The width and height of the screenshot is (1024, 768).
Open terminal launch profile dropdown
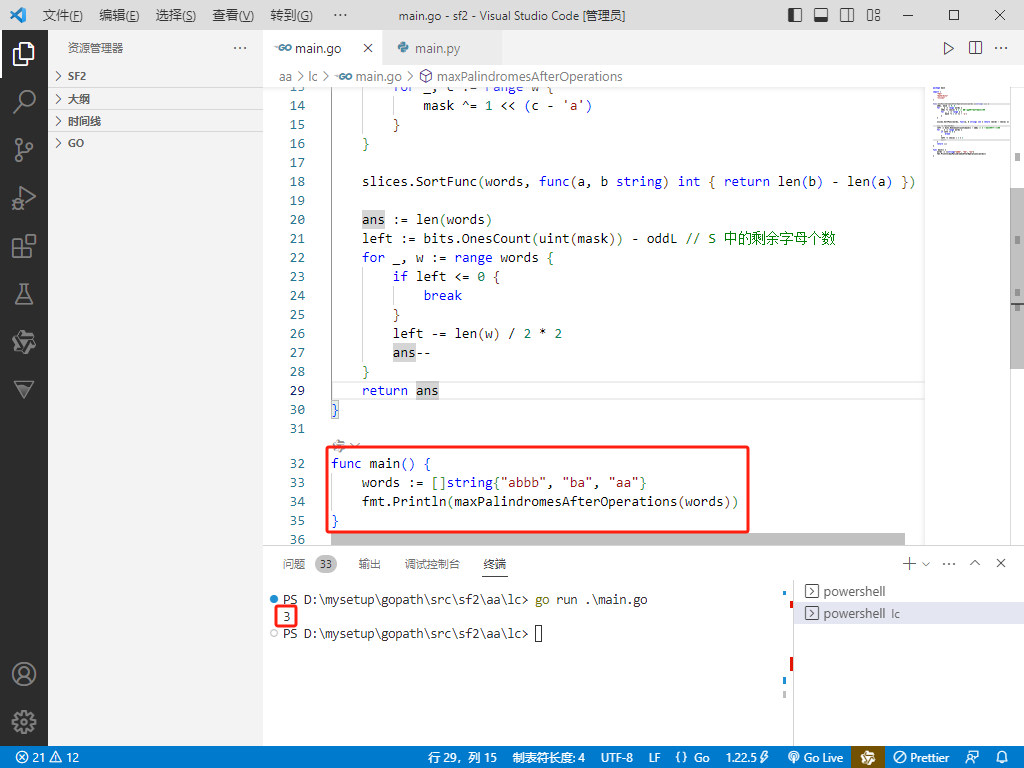(925, 564)
